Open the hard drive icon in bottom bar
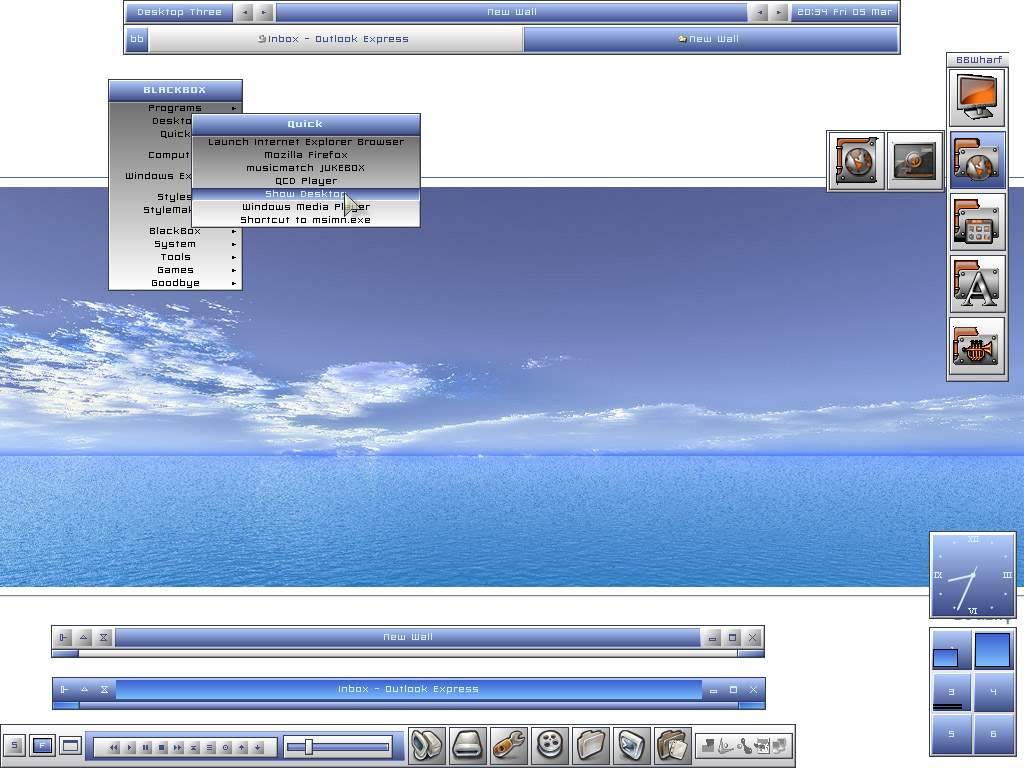The width and height of the screenshot is (1024, 768). (468, 745)
